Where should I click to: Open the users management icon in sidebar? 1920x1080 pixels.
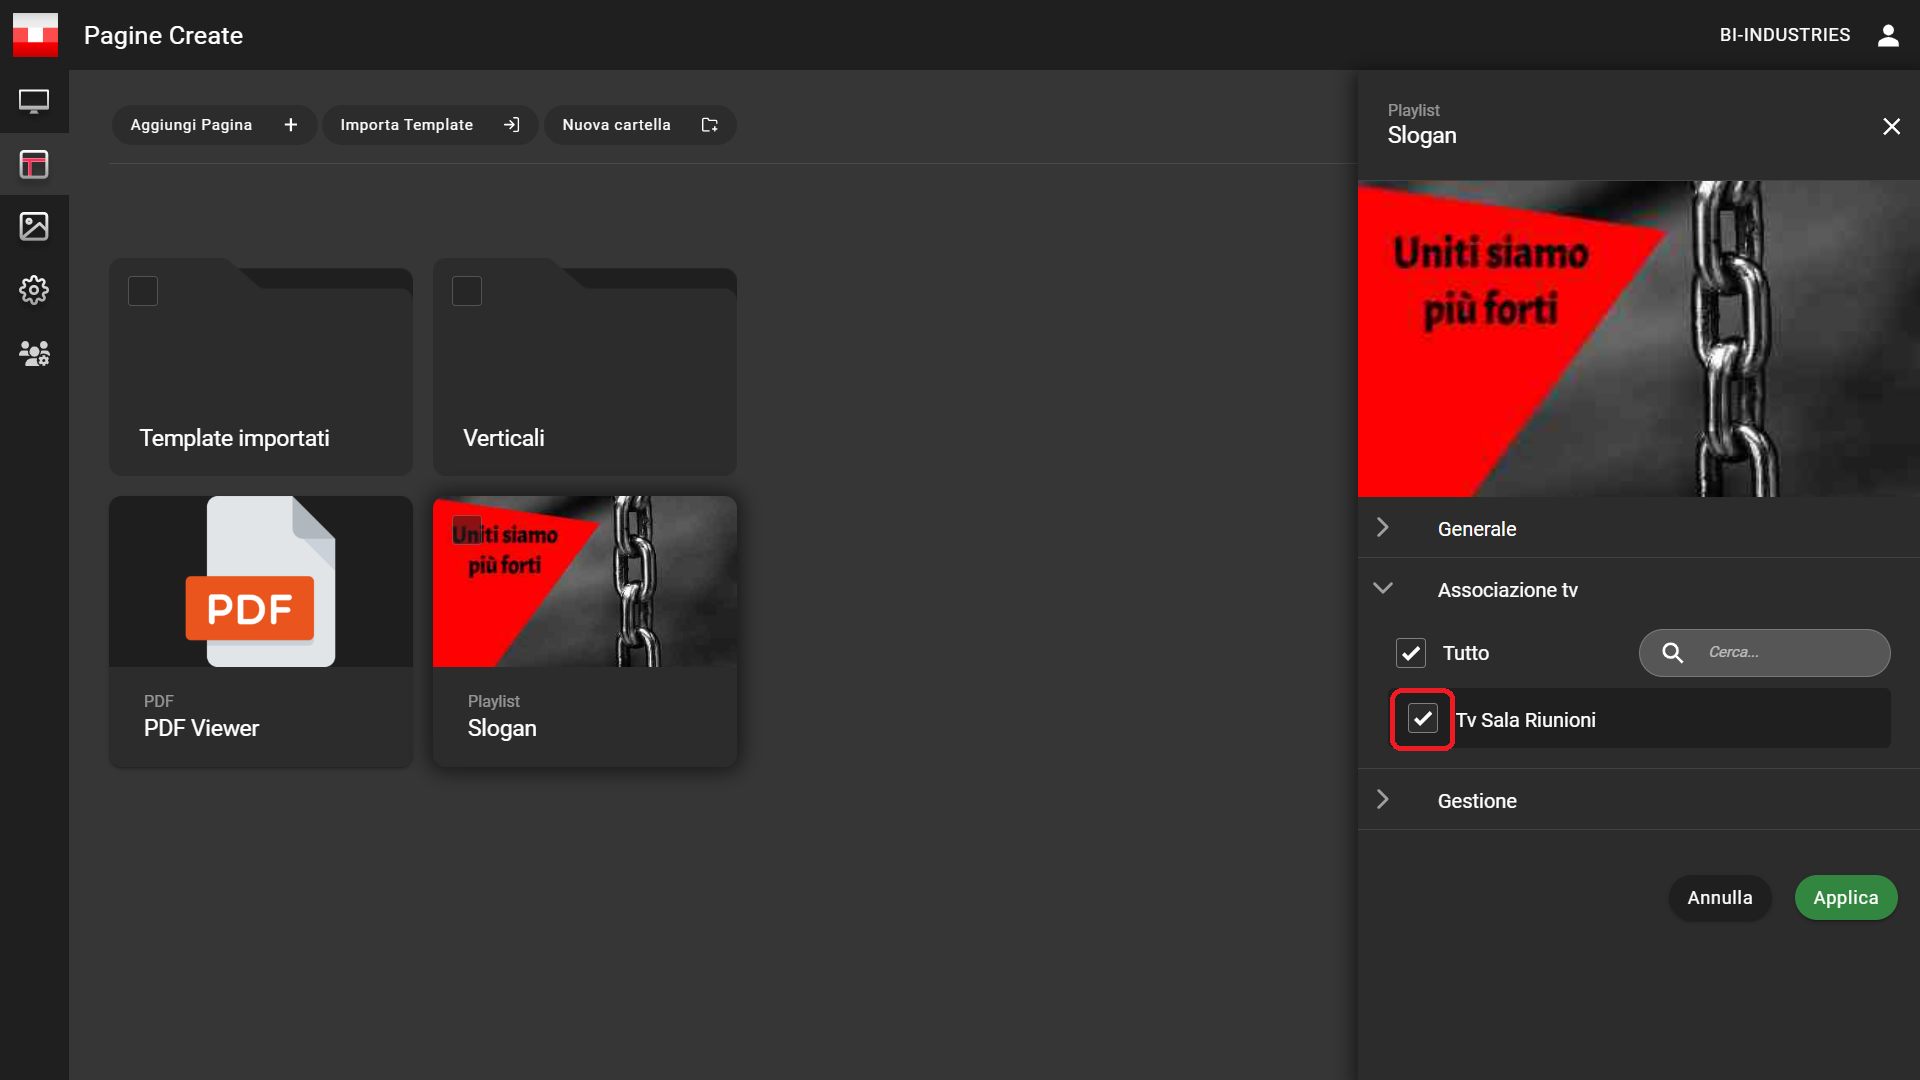click(x=34, y=353)
